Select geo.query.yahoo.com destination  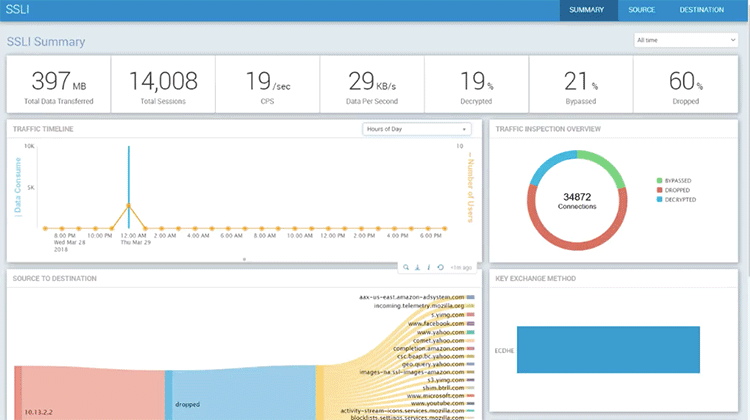coord(433,364)
